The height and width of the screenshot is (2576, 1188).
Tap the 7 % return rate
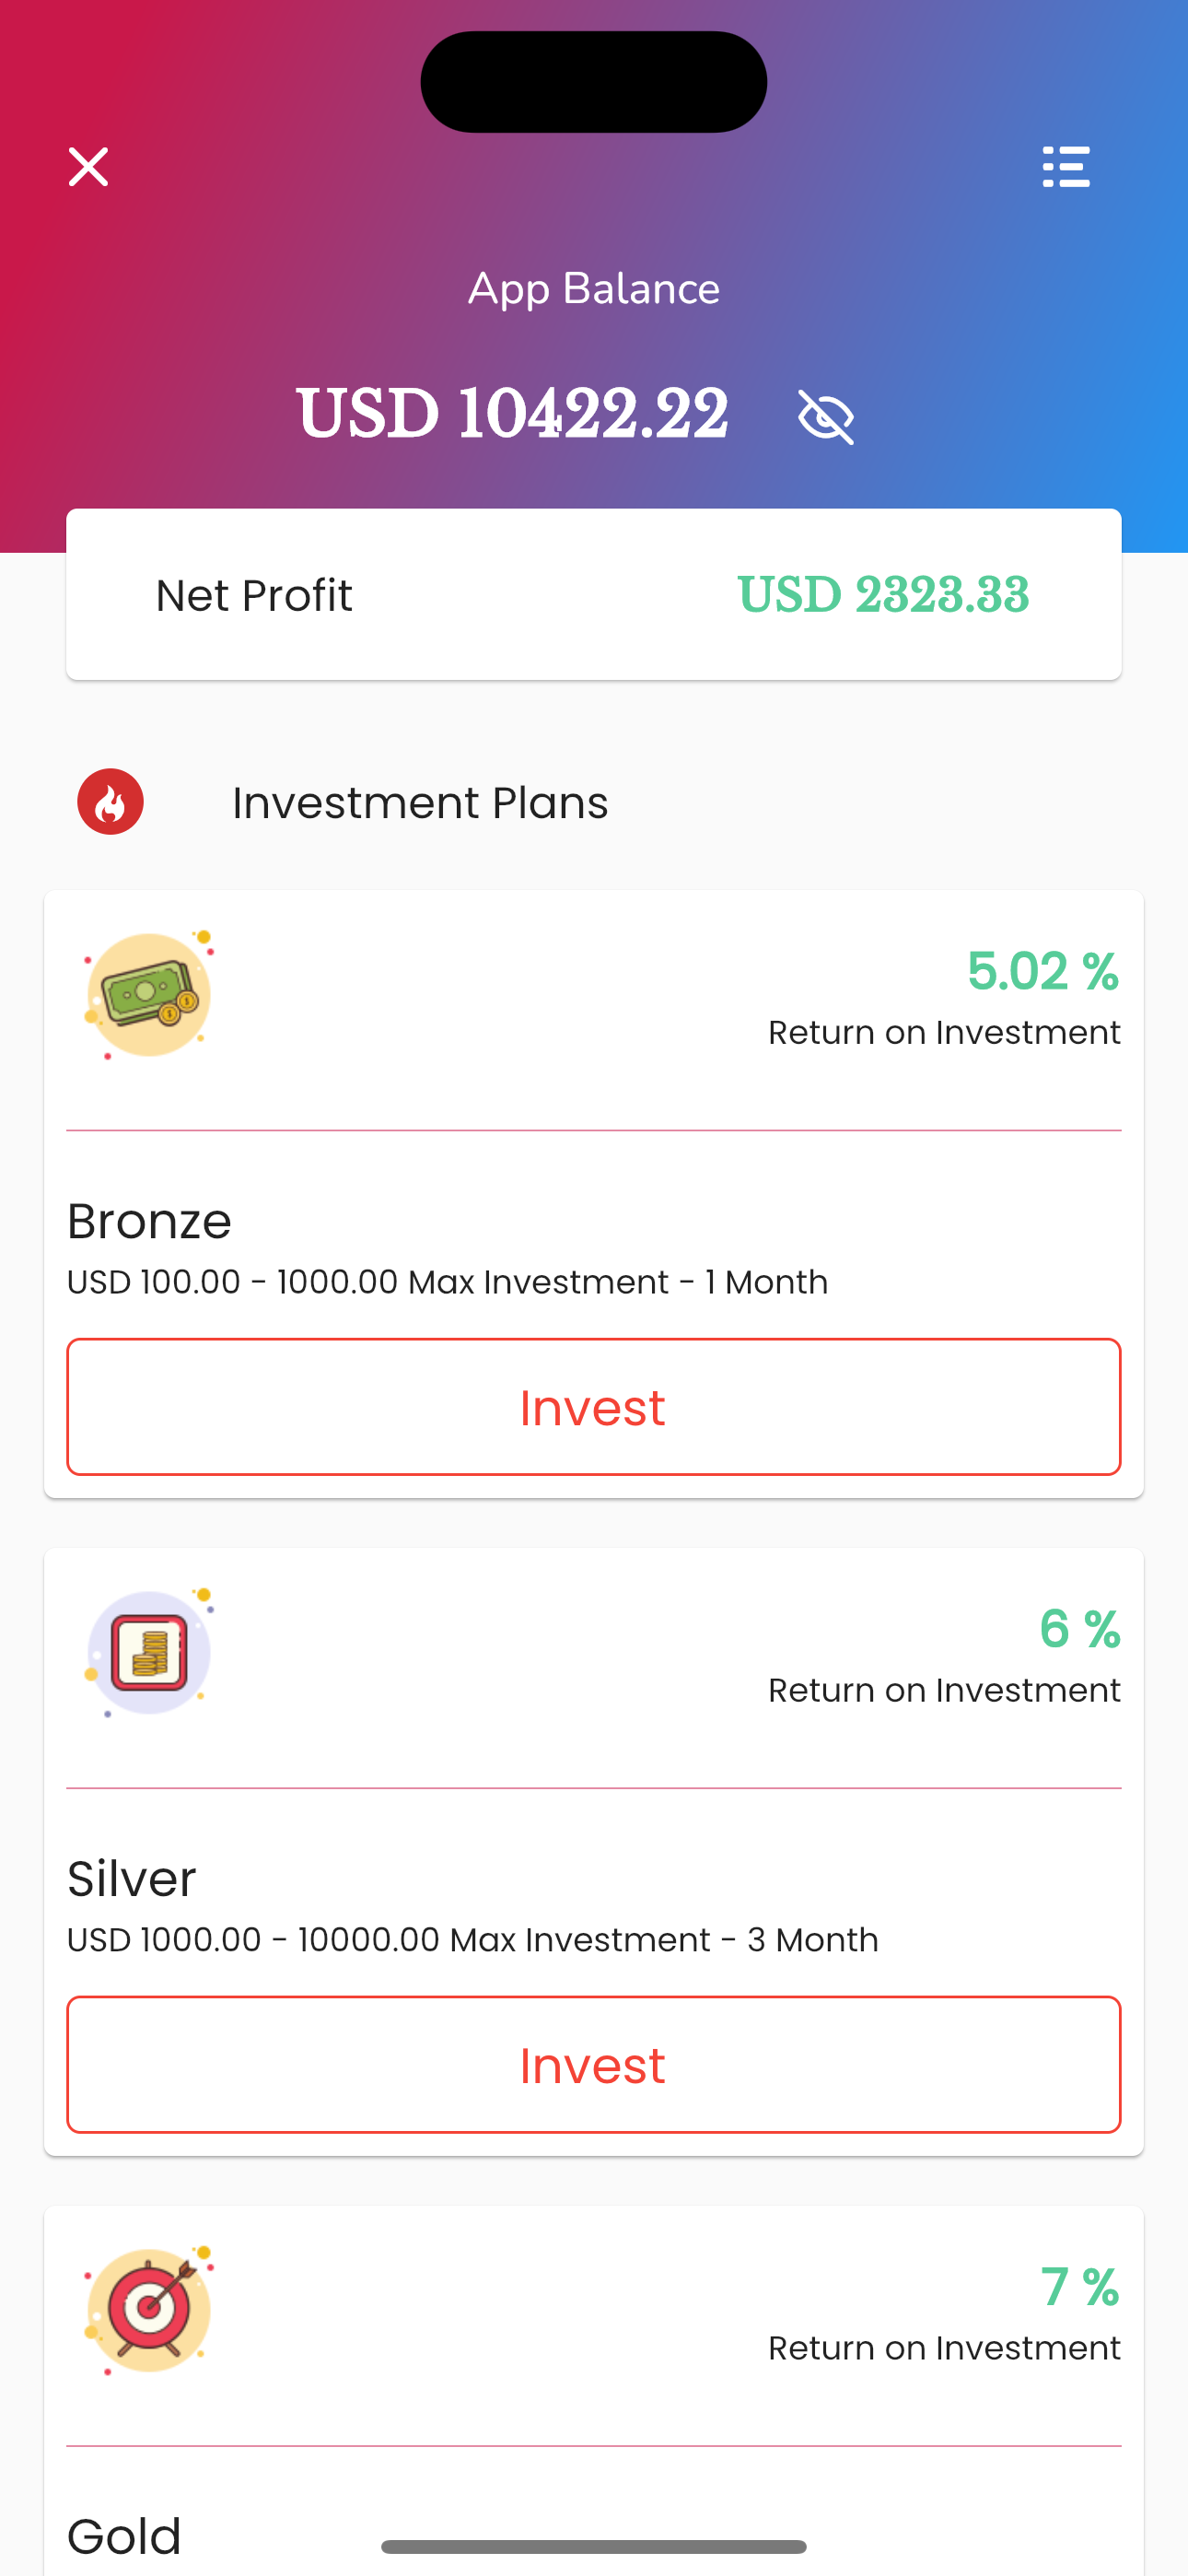[1079, 2287]
